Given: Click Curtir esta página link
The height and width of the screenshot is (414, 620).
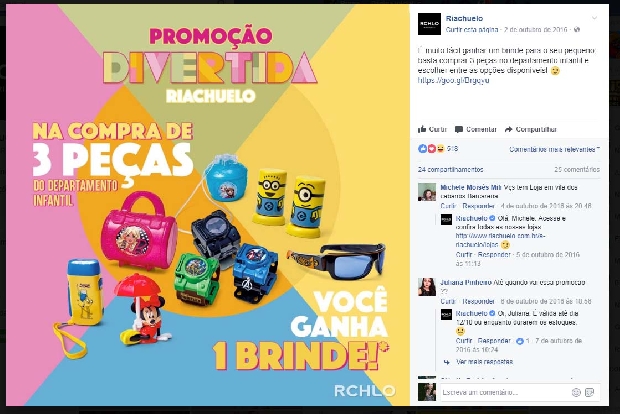Looking at the screenshot, I should point(472,30).
